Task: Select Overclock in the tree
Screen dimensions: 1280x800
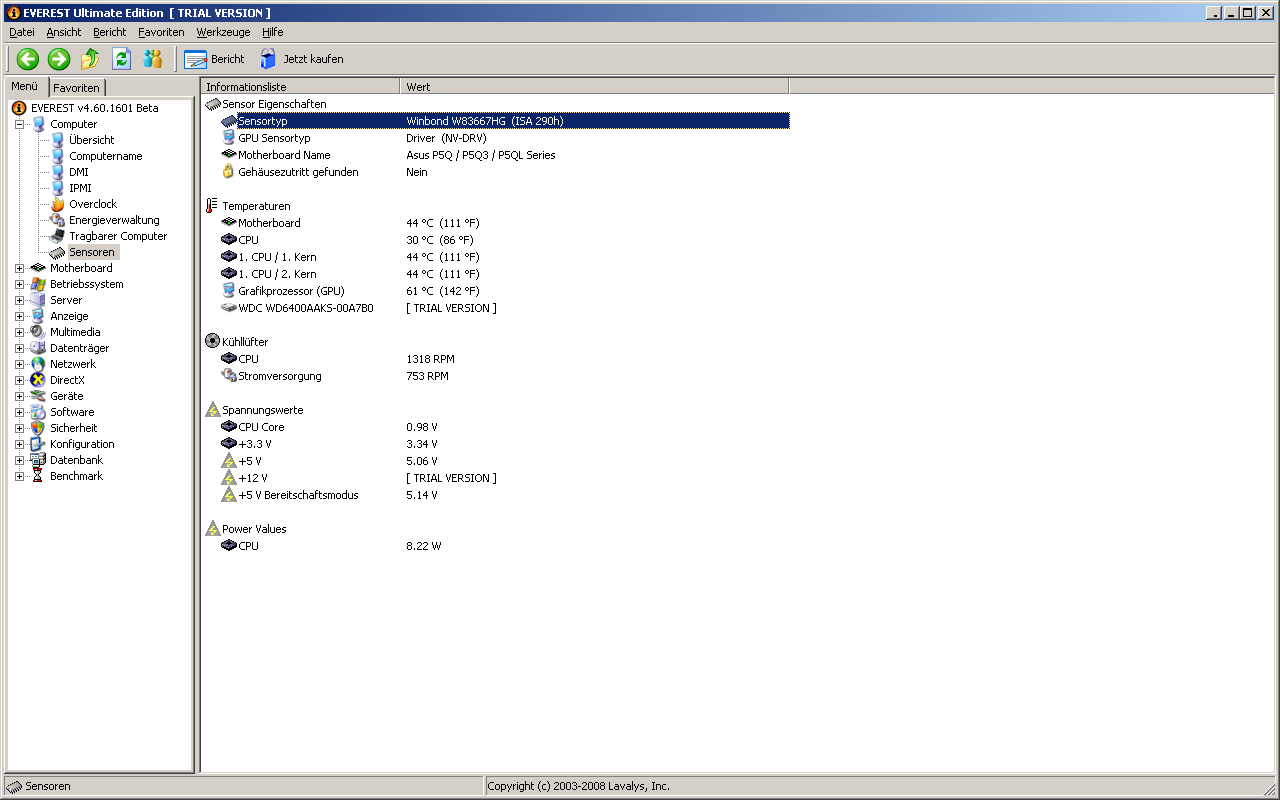Action: [93, 204]
